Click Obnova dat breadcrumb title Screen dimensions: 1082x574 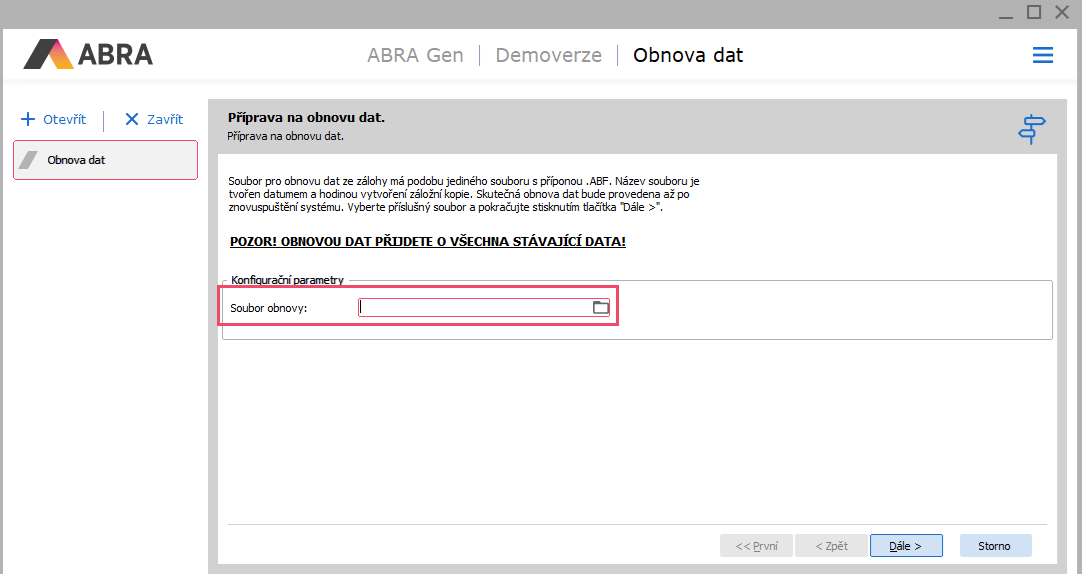coord(688,55)
